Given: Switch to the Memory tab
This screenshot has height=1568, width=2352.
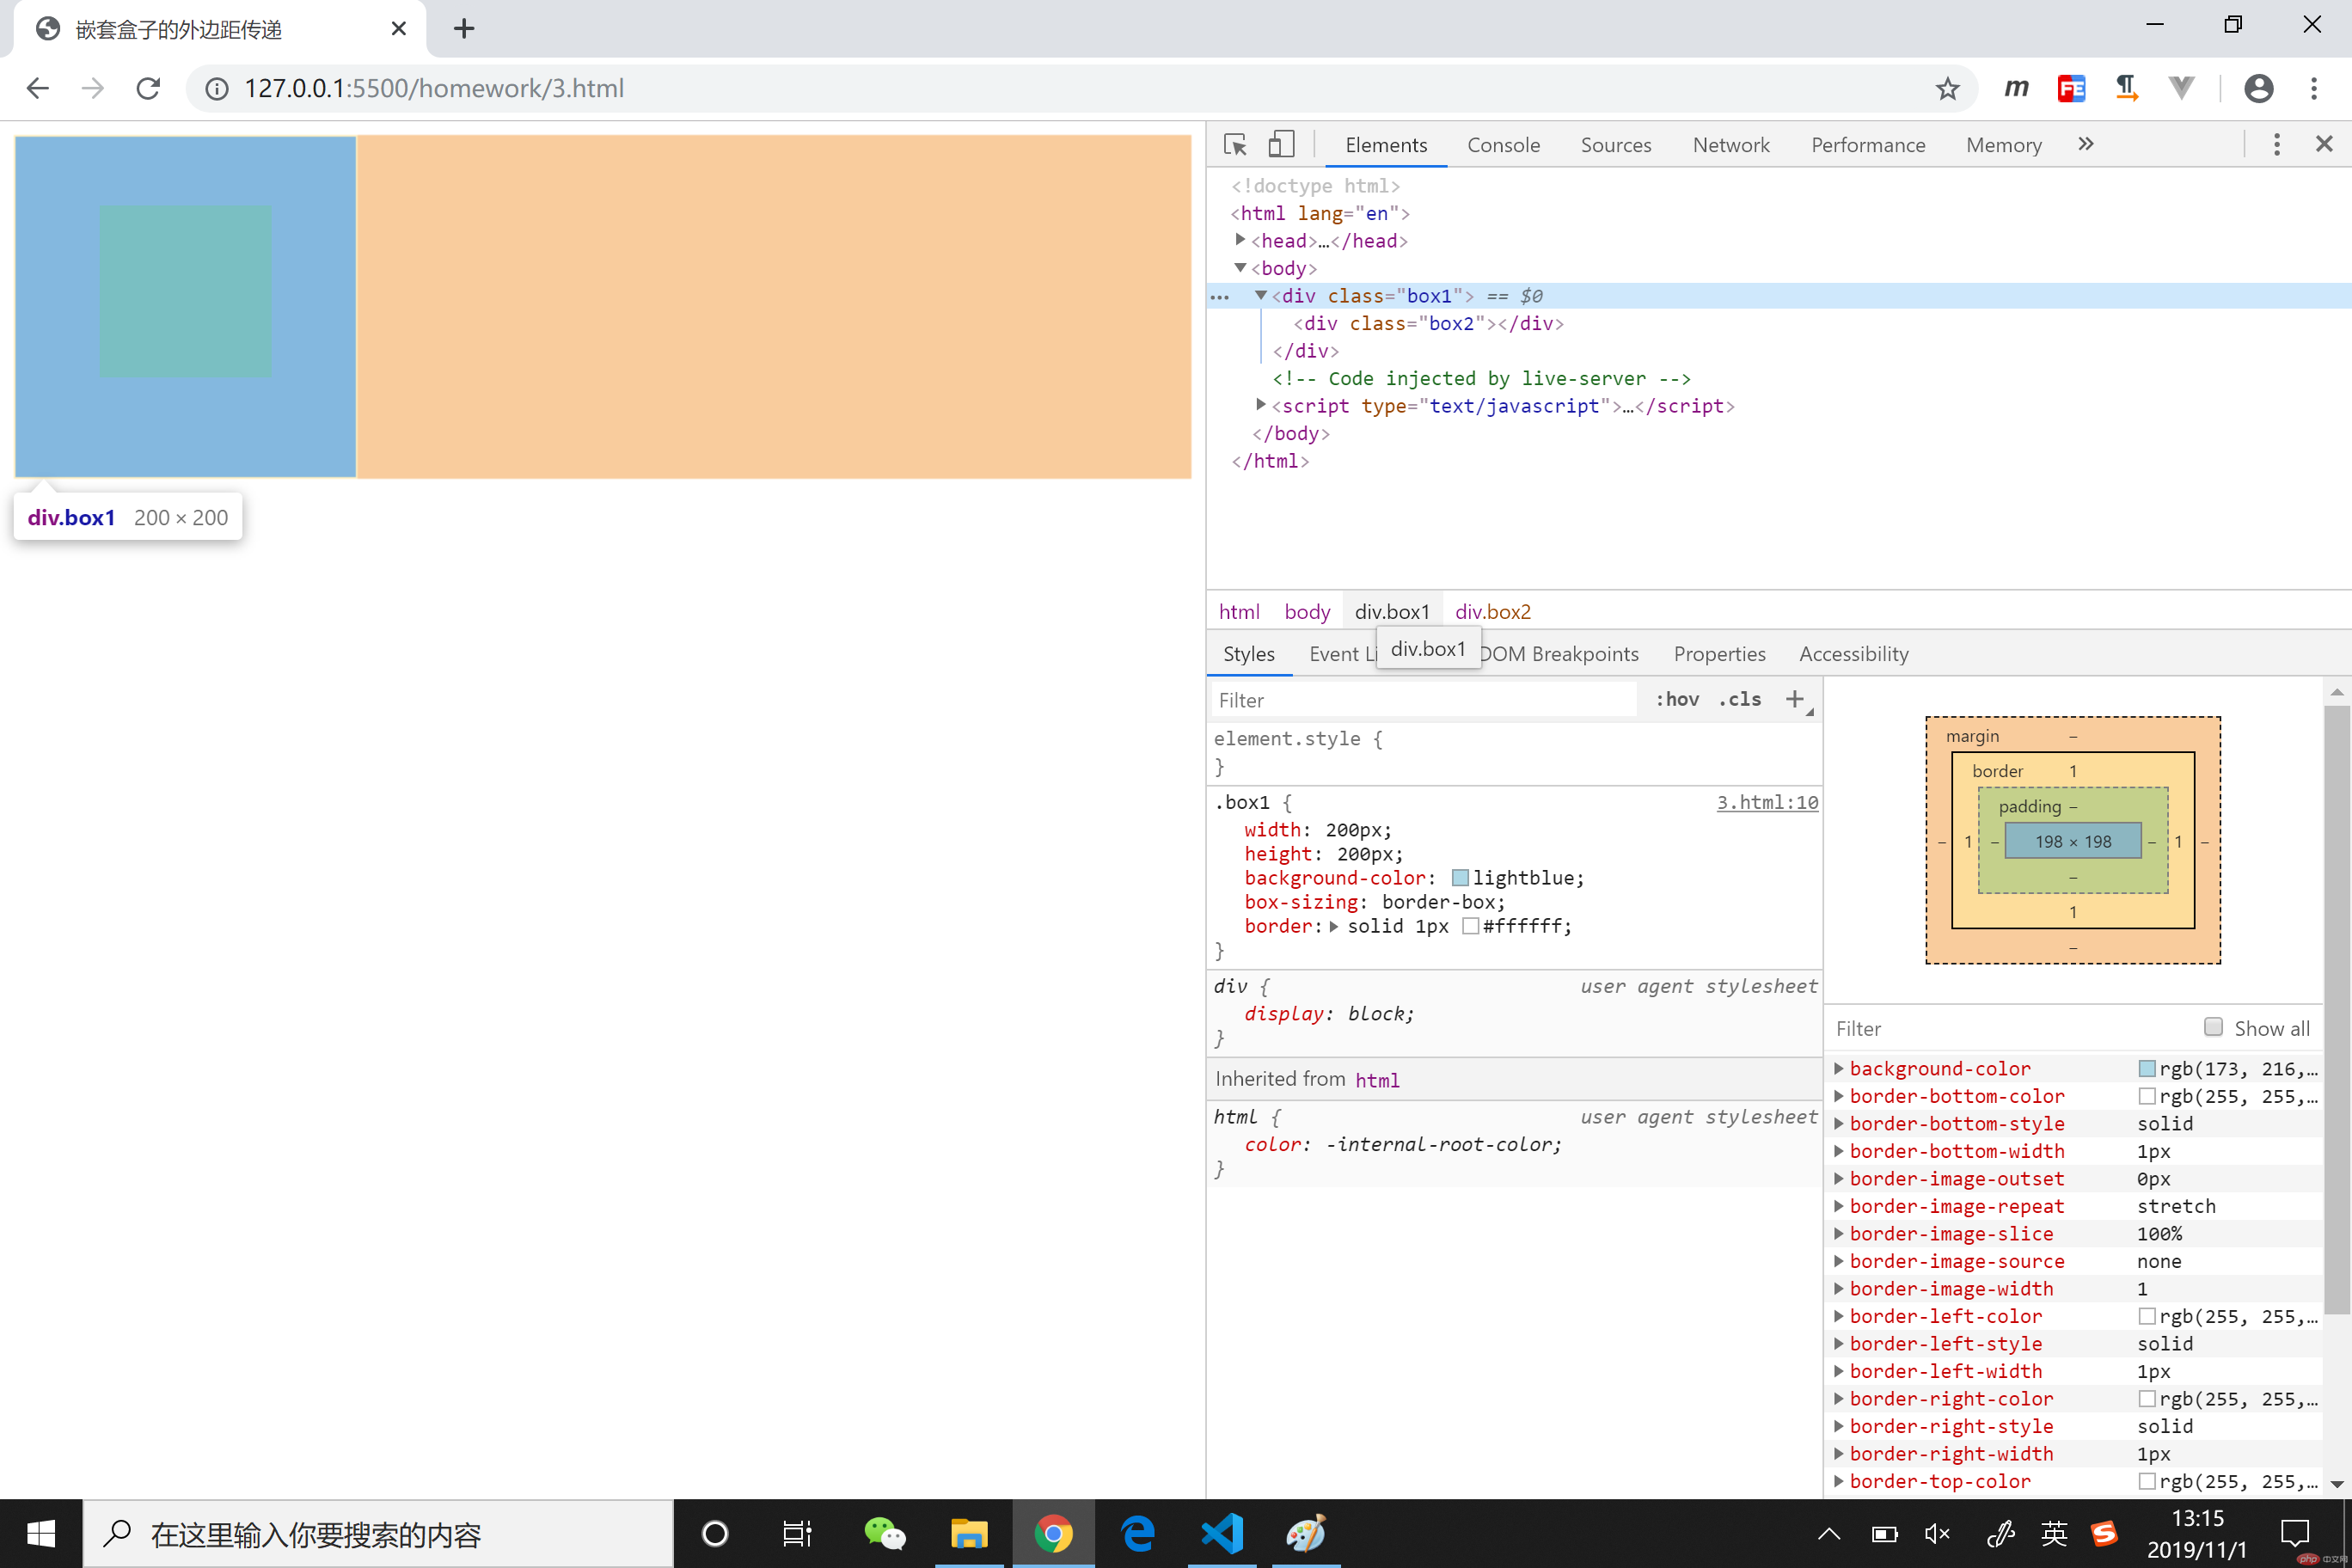Looking at the screenshot, I should point(2004,145).
